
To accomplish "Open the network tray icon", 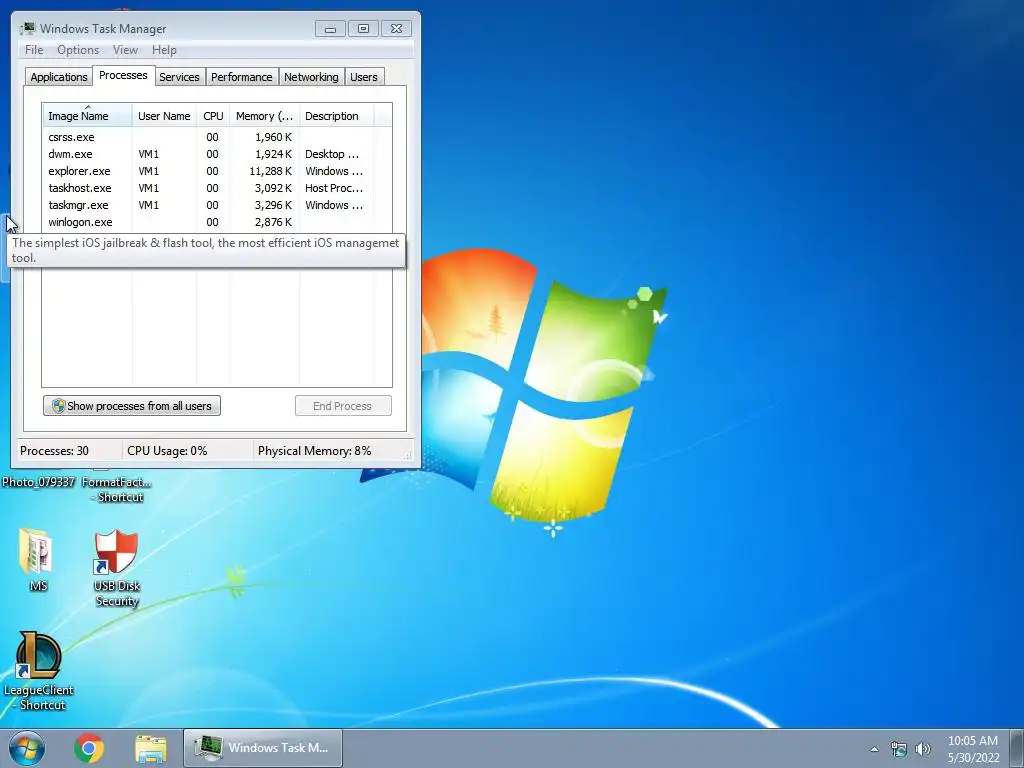I will (x=899, y=749).
